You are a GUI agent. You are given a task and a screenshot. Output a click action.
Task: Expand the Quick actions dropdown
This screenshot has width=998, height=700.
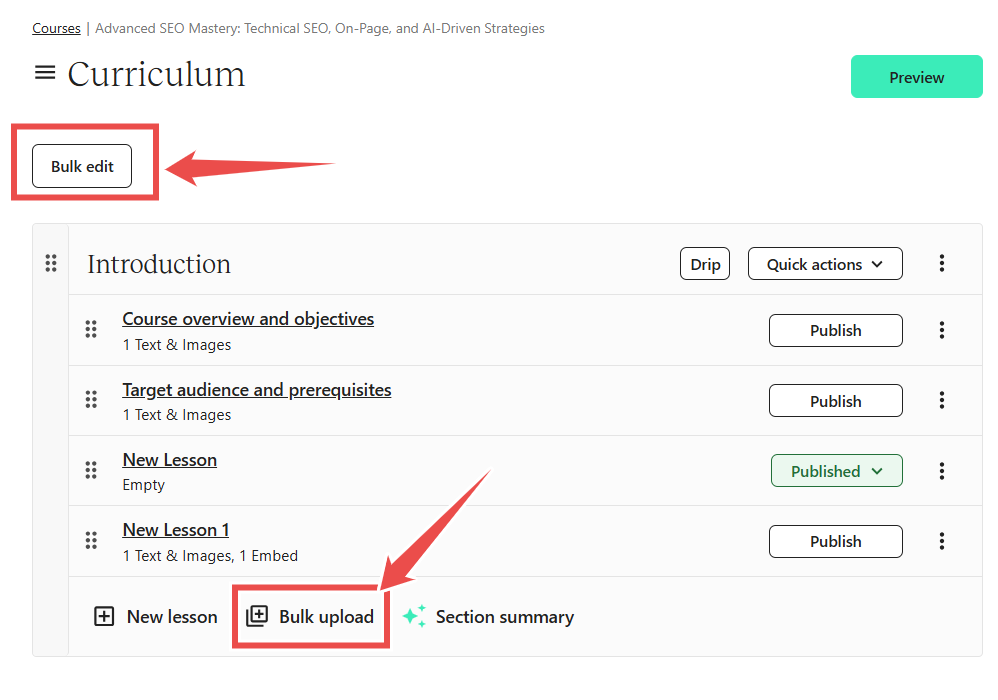point(825,263)
